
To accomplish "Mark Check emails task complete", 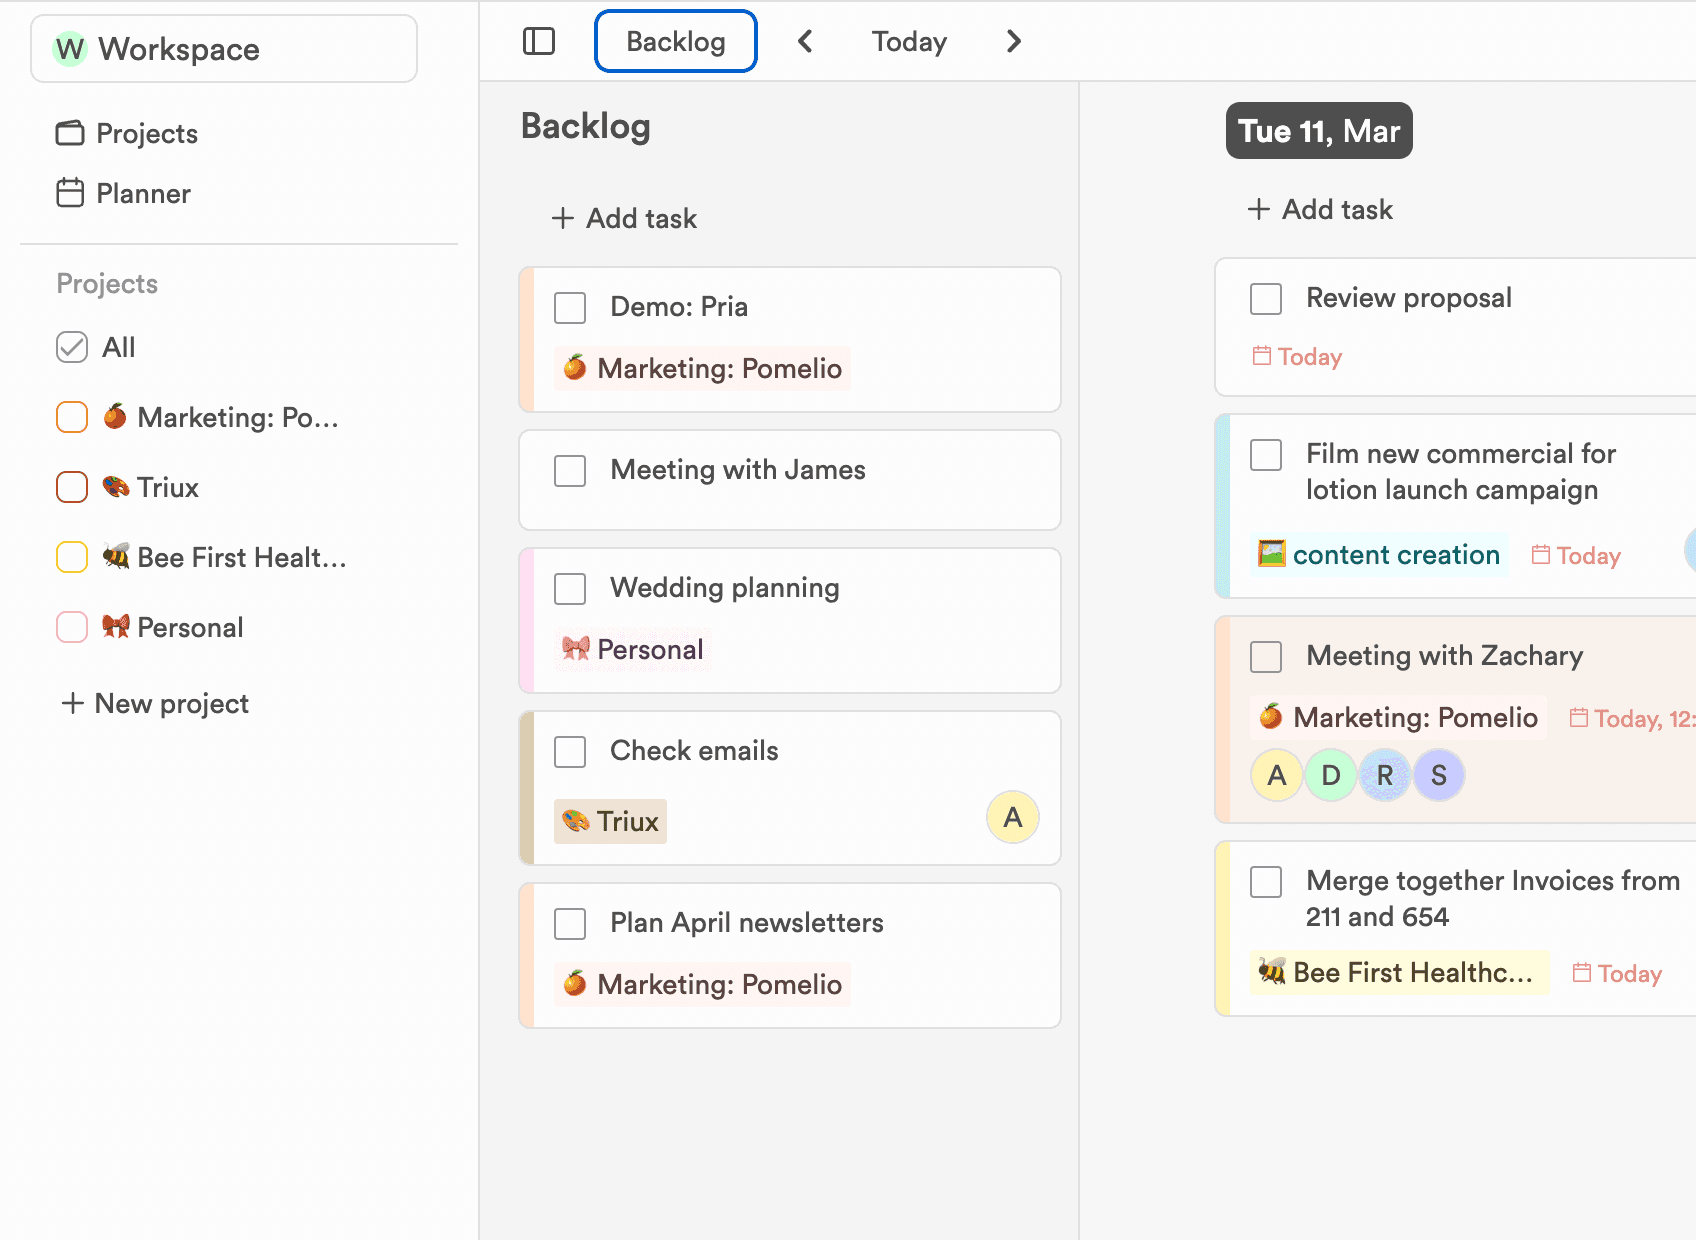I will (x=570, y=751).
